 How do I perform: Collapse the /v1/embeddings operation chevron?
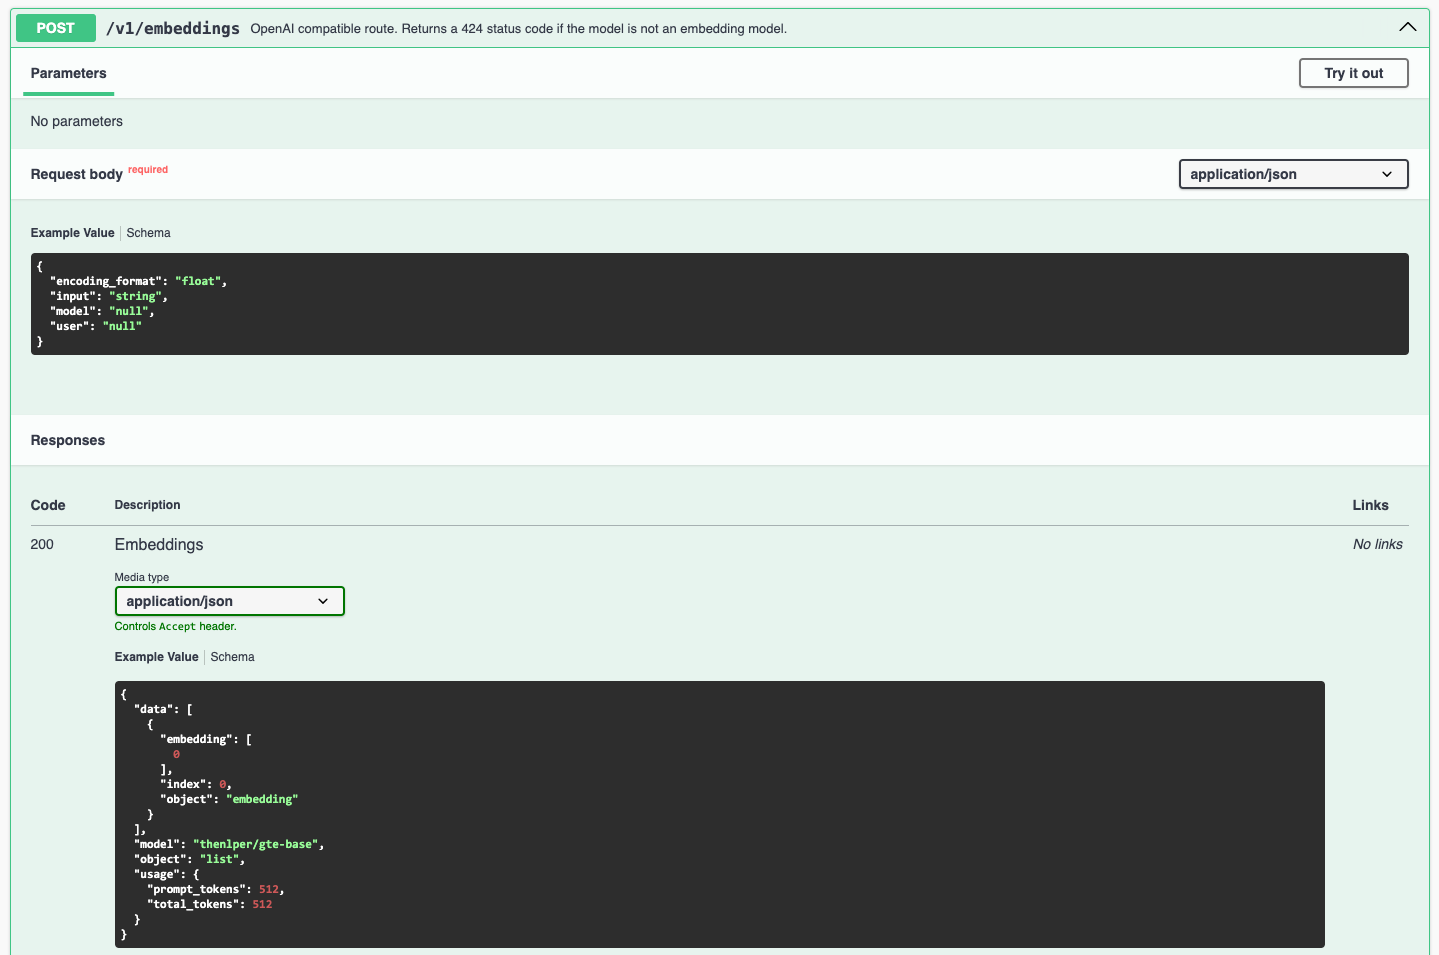(x=1407, y=27)
